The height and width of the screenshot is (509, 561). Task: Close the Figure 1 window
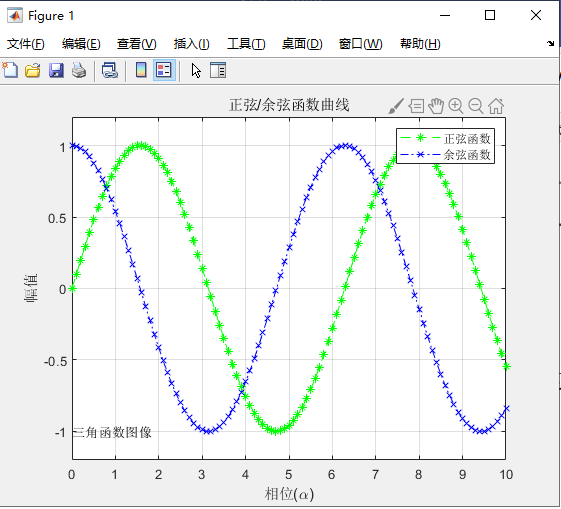[x=536, y=15]
